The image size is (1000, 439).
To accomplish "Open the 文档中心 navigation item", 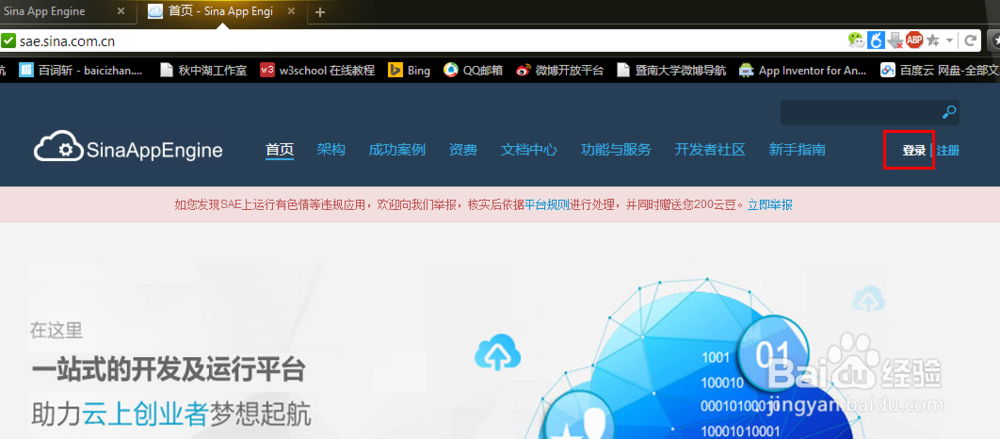I will click(x=529, y=150).
